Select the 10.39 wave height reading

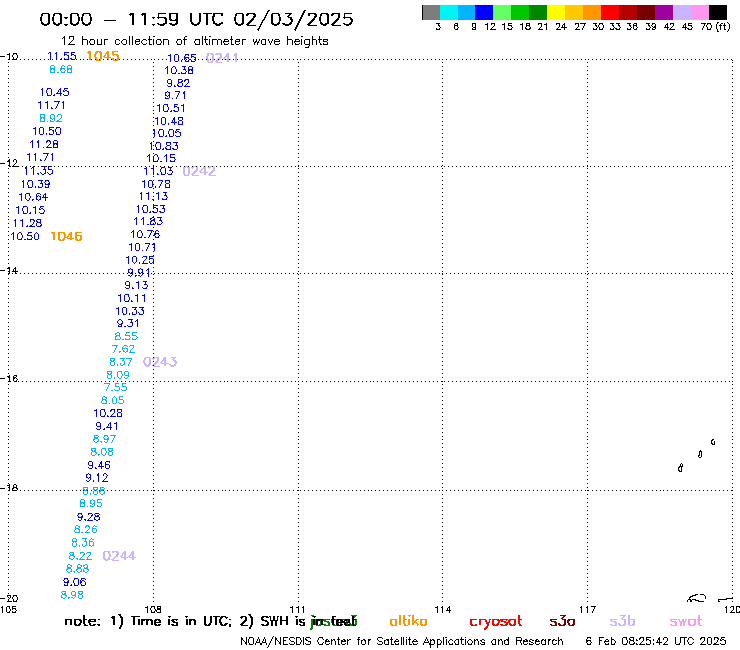click(35, 184)
